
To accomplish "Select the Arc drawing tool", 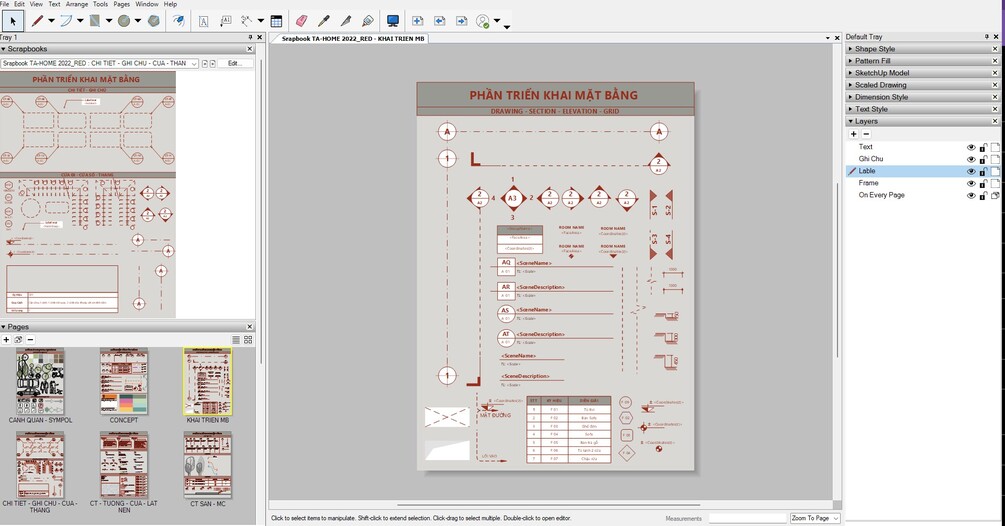I will 66,21.
